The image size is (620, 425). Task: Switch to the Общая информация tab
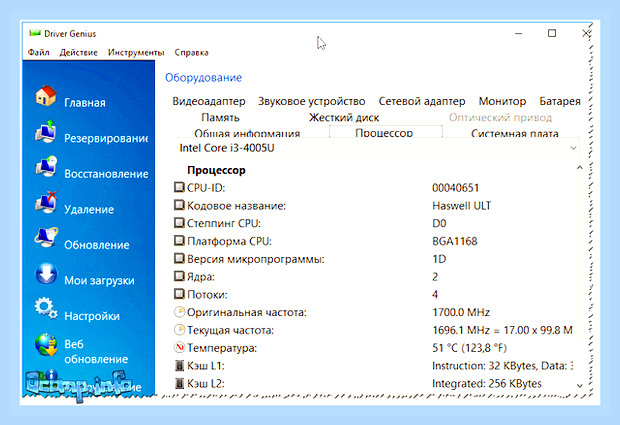[x=247, y=133]
